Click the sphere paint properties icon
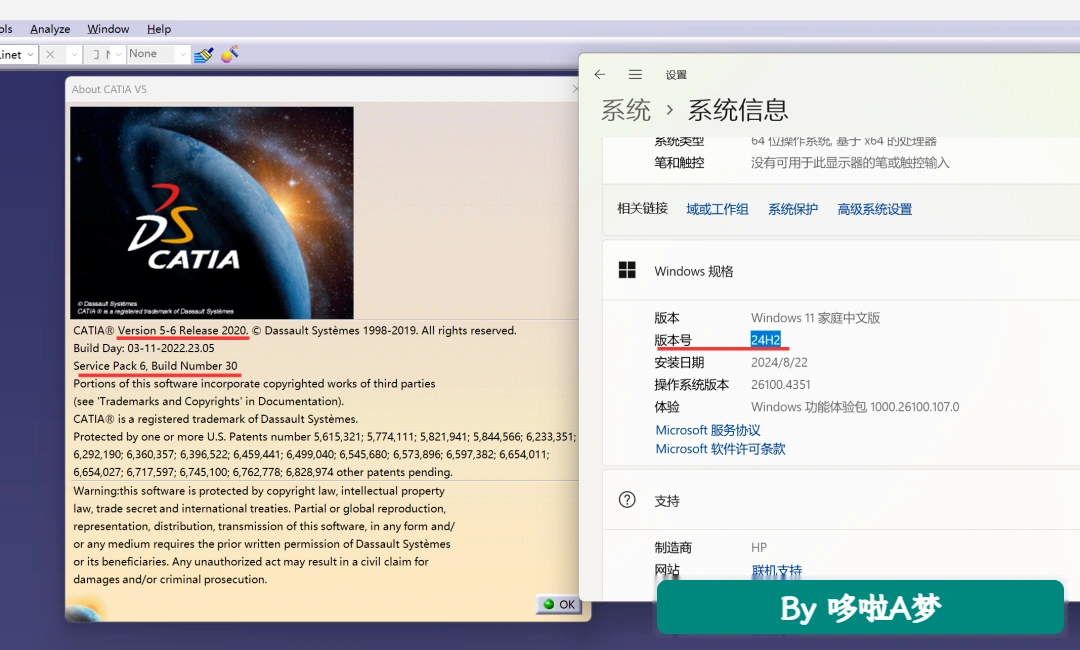 pyautogui.click(x=229, y=54)
